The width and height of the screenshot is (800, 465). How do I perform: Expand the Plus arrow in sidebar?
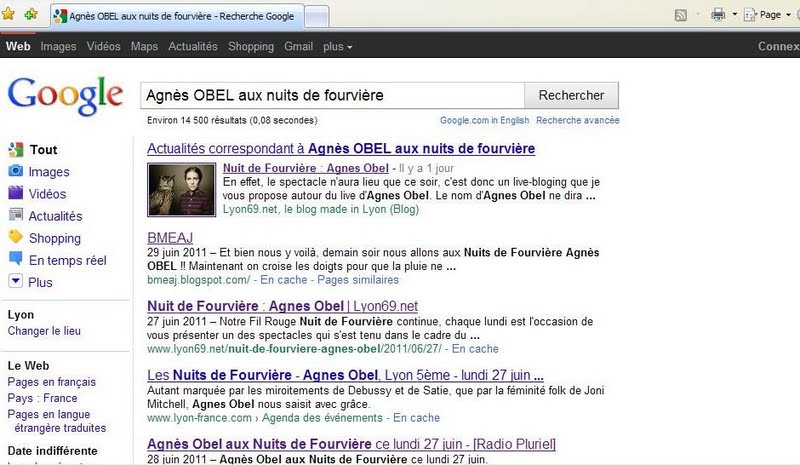16,281
